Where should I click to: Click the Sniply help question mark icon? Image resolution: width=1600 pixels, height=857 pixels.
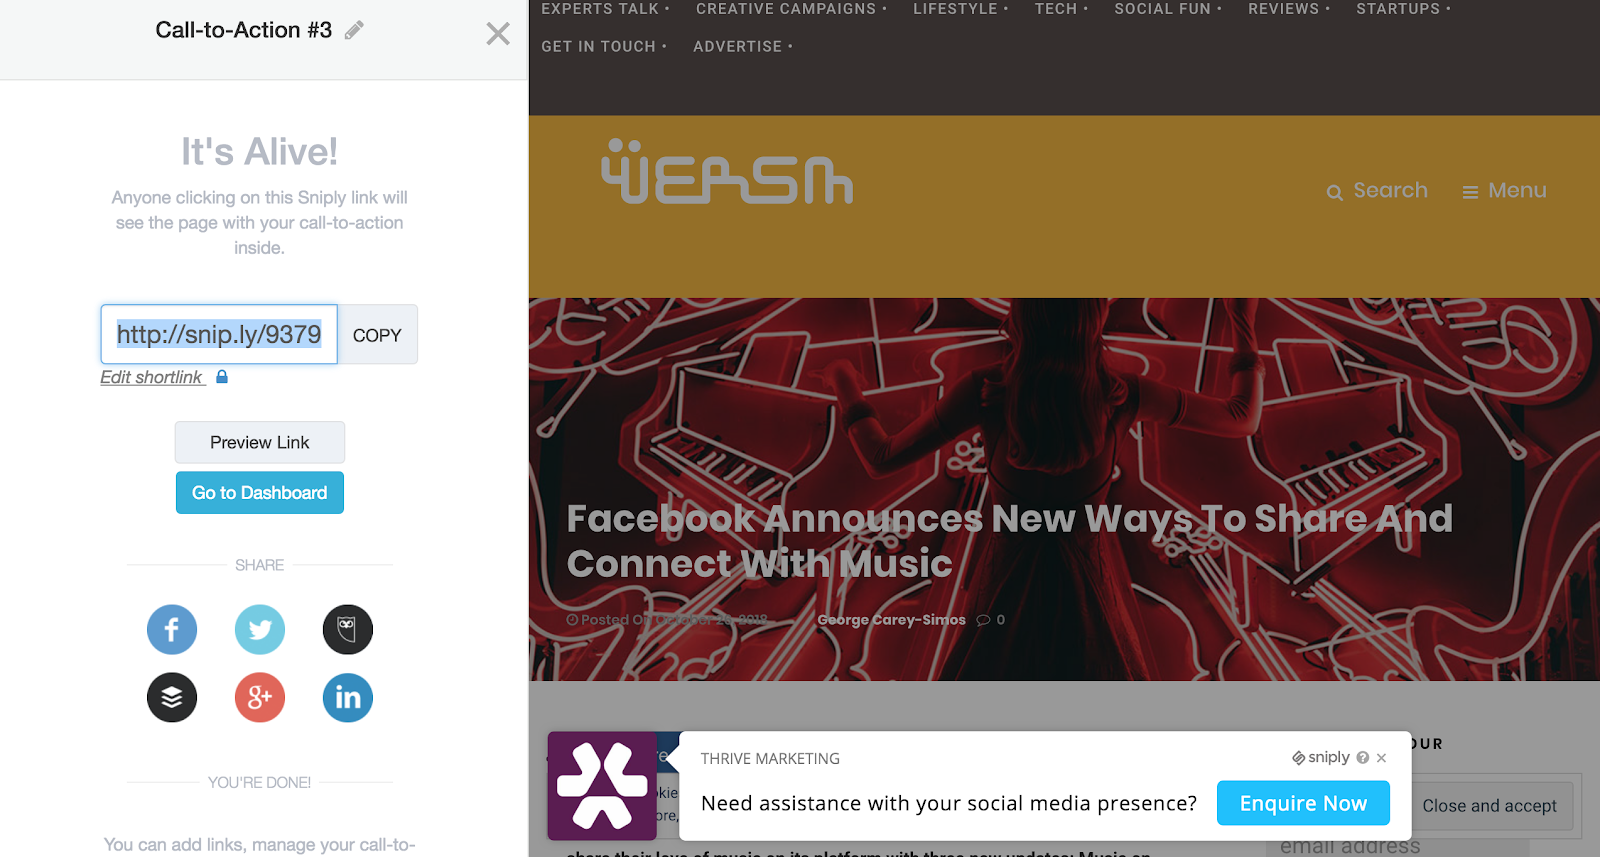click(1362, 758)
